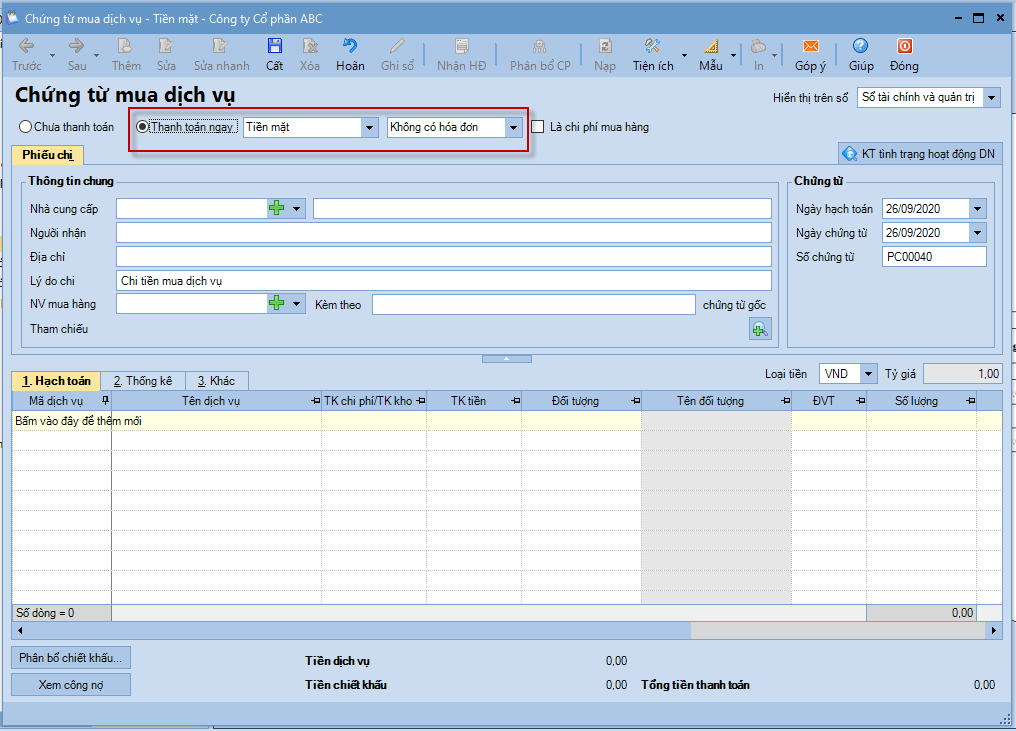Click the Ghi sổ post icon
The width and height of the screenshot is (1016, 731).
pyautogui.click(x=397, y=46)
